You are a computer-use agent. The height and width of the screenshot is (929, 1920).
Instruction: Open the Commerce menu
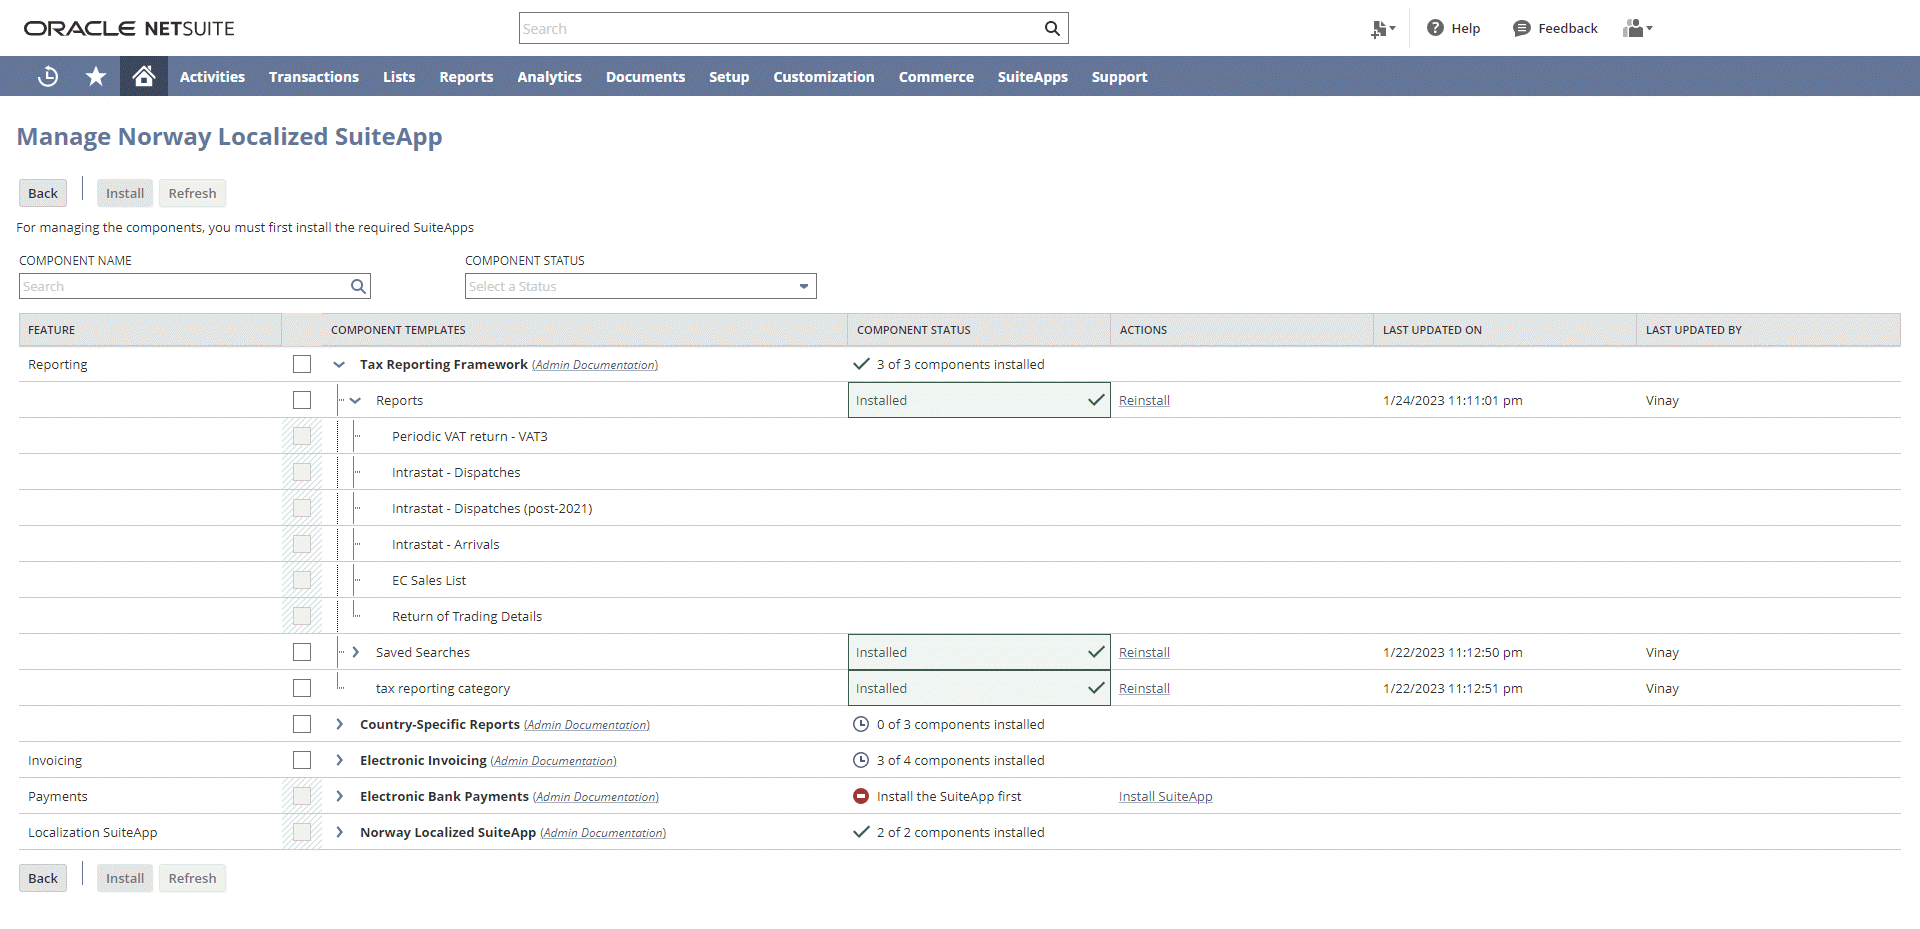[x=936, y=76]
